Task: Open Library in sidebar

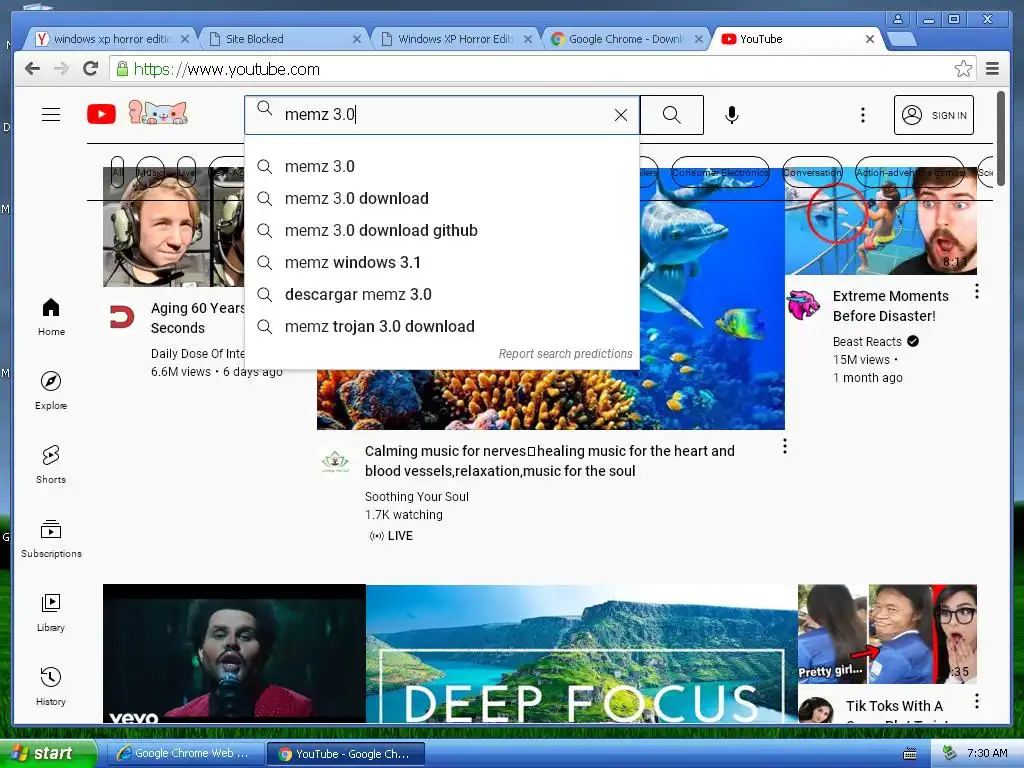Action: 51,613
